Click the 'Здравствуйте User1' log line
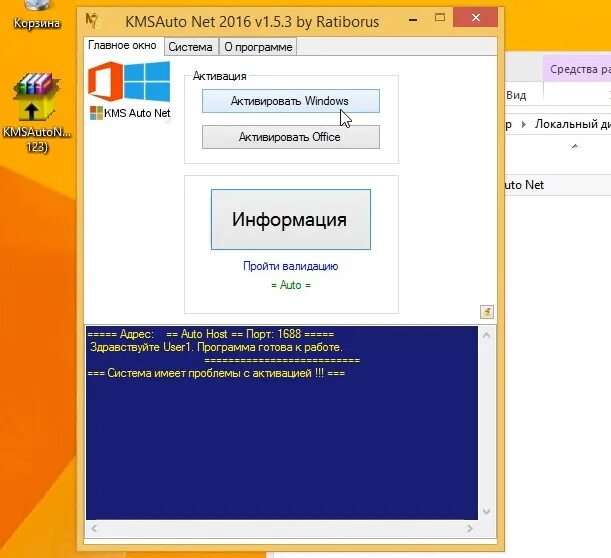Image resolution: width=611 pixels, height=558 pixels. point(216,347)
